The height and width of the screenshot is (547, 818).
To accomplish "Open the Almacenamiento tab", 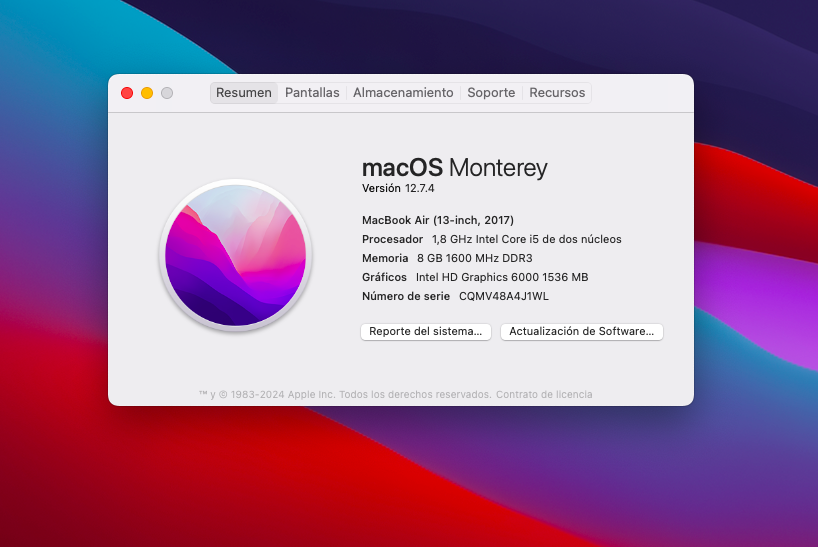I will (403, 93).
